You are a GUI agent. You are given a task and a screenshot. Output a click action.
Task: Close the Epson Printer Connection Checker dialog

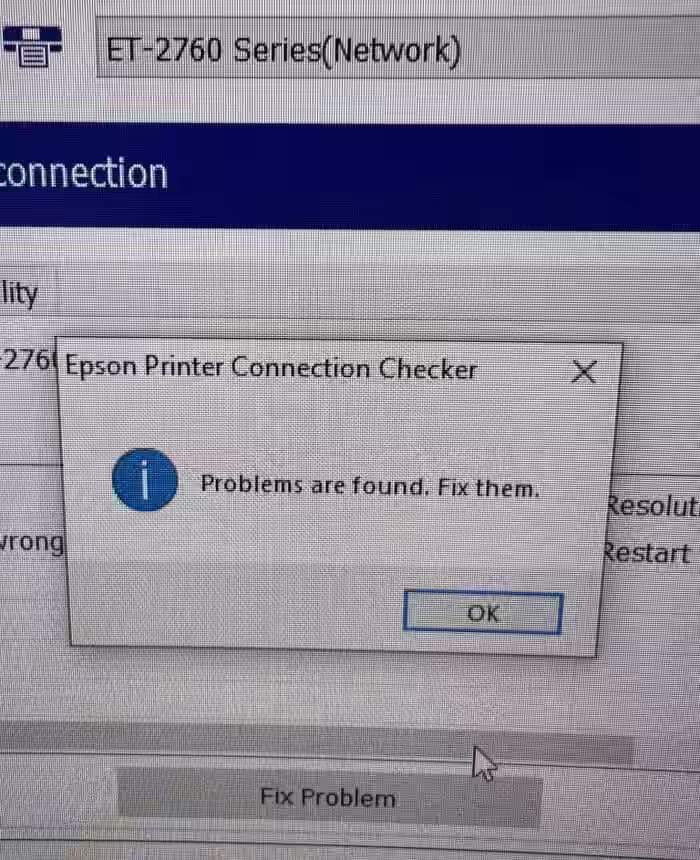(584, 372)
